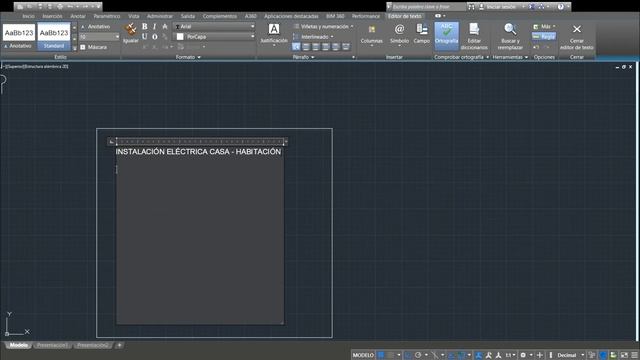Open the Justificación menu
Viewport: 640px width, 360px height.
(x=274, y=34)
